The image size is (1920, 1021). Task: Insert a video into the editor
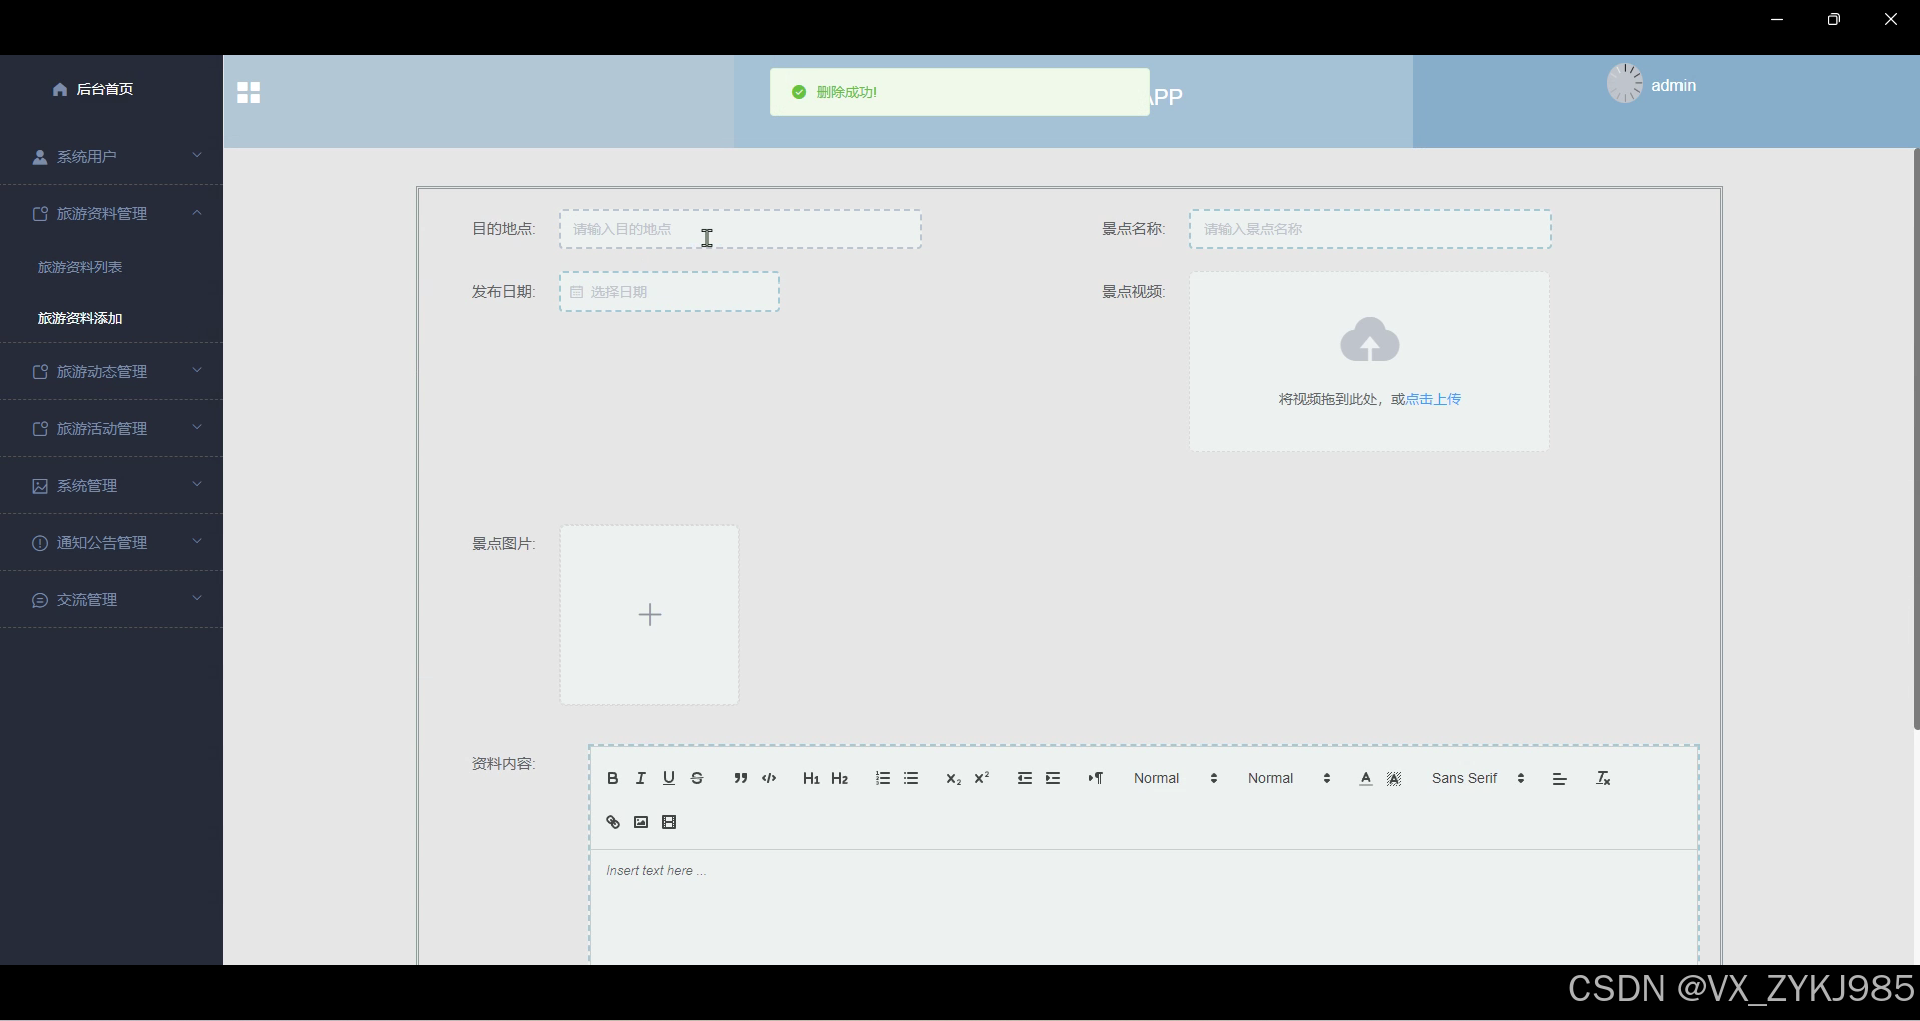669,822
